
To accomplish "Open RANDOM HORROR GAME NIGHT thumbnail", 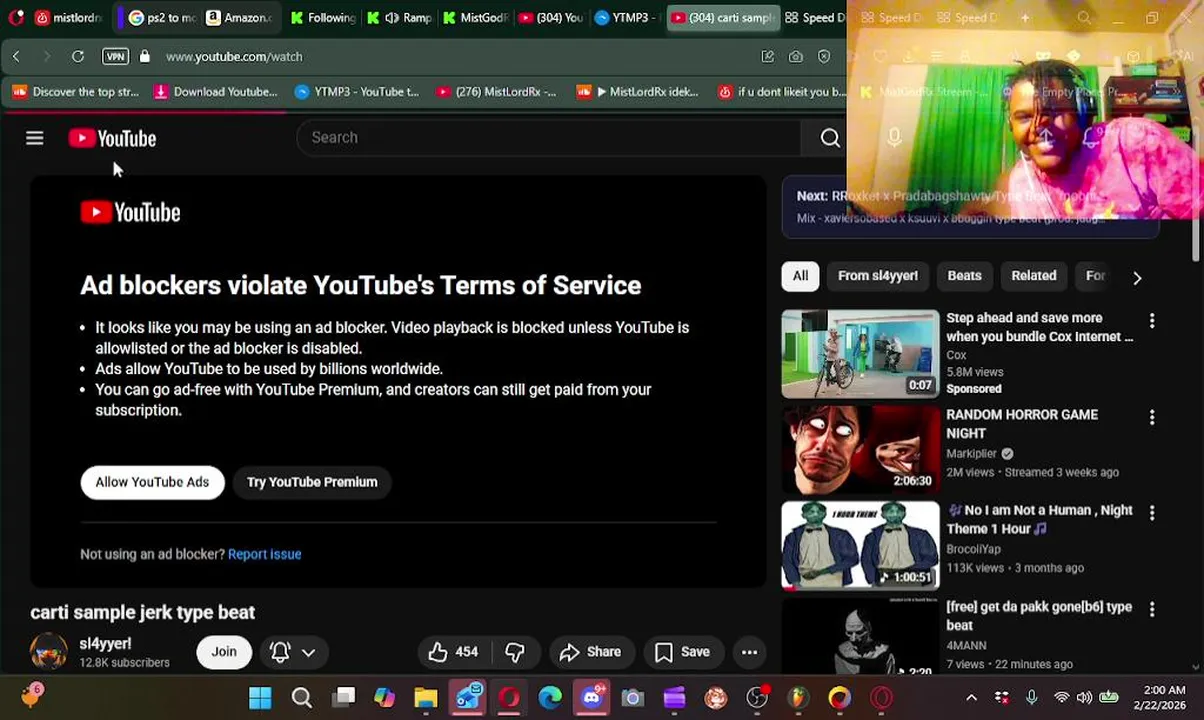I will click(x=860, y=450).
